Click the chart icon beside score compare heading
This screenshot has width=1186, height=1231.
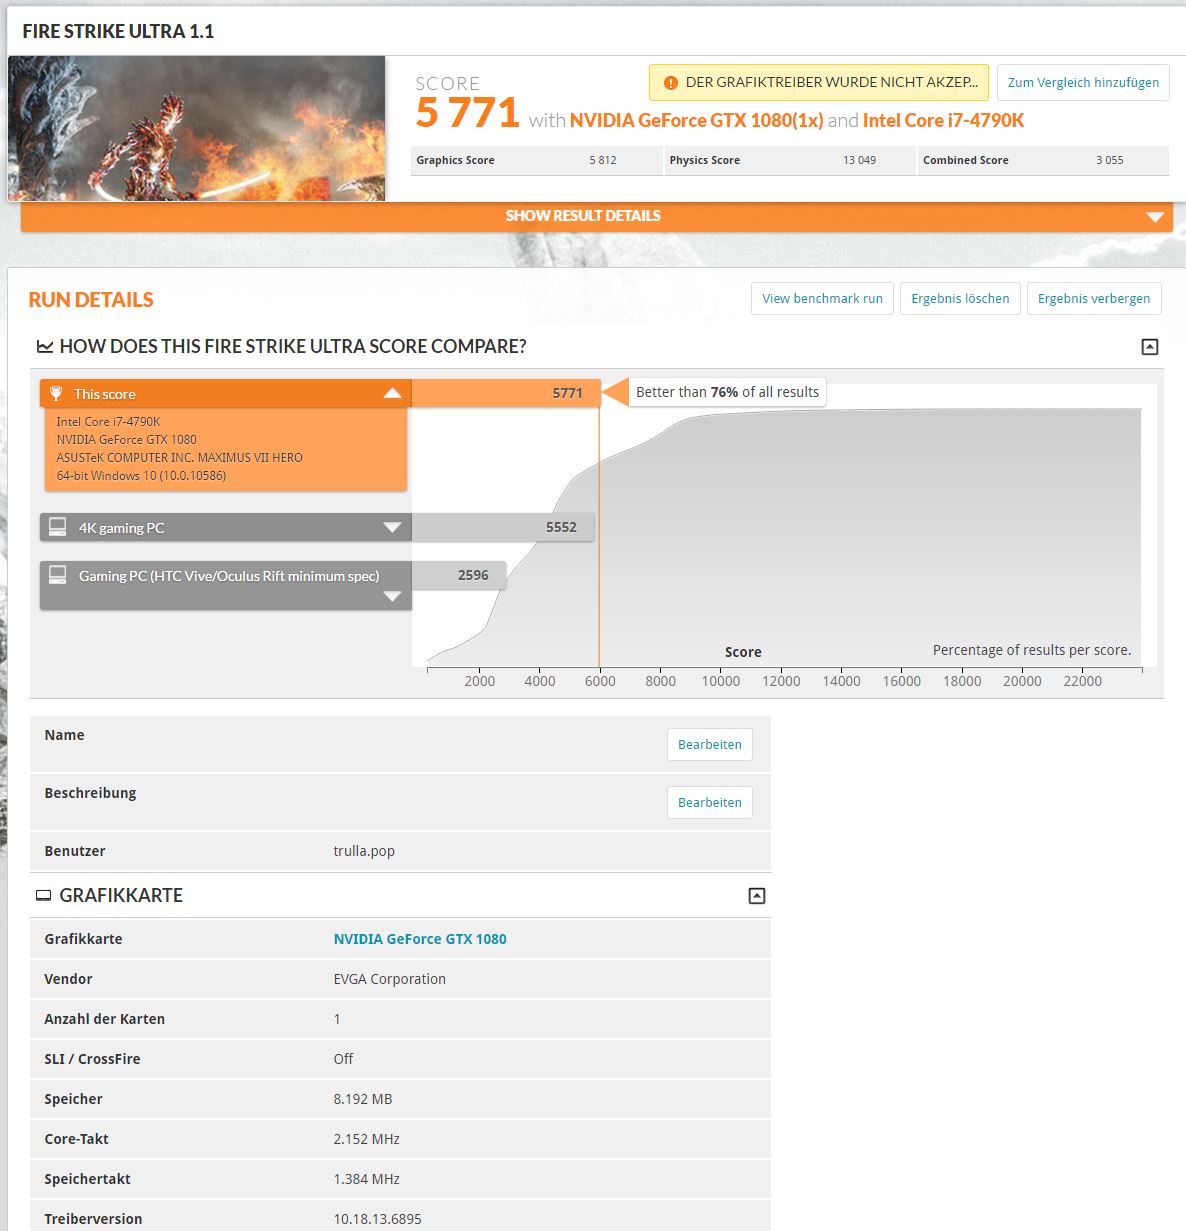click(45, 347)
